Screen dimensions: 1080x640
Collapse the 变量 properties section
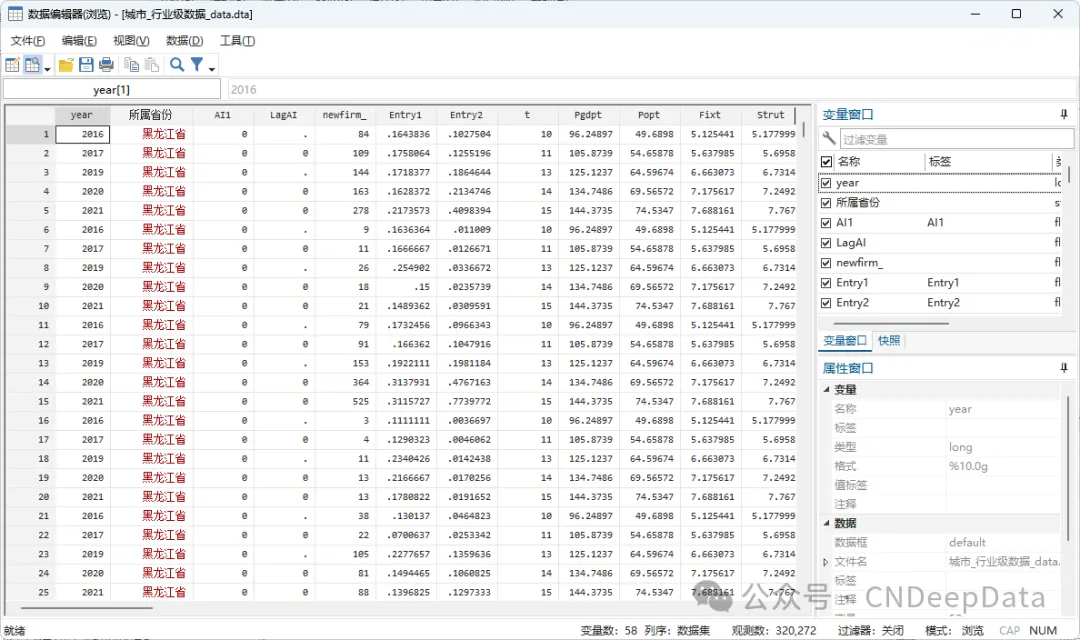coord(827,389)
